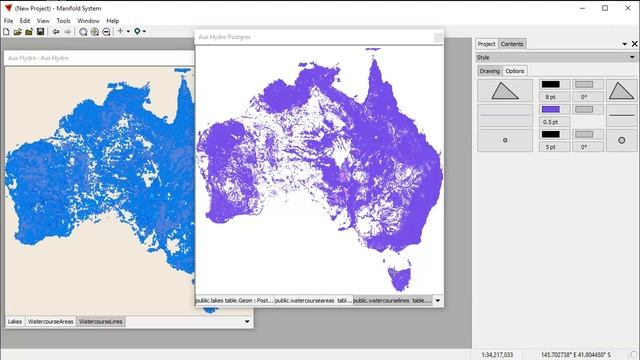640x360 pixels.
Task: Click the Zoom In magnifier icon
Action: (95, 31)
